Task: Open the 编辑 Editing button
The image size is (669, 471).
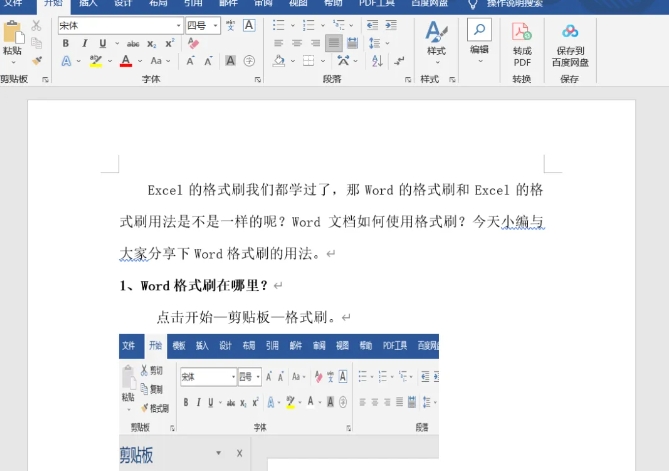Action: (479, 38)
